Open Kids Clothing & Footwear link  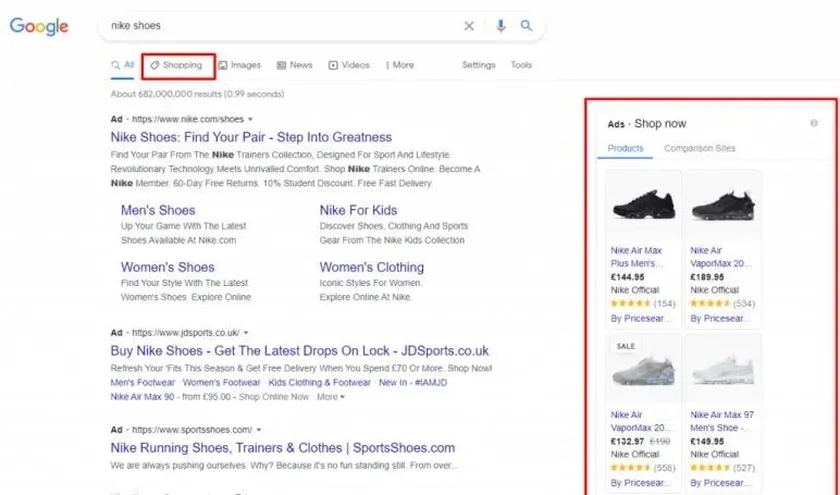(319, 382)
